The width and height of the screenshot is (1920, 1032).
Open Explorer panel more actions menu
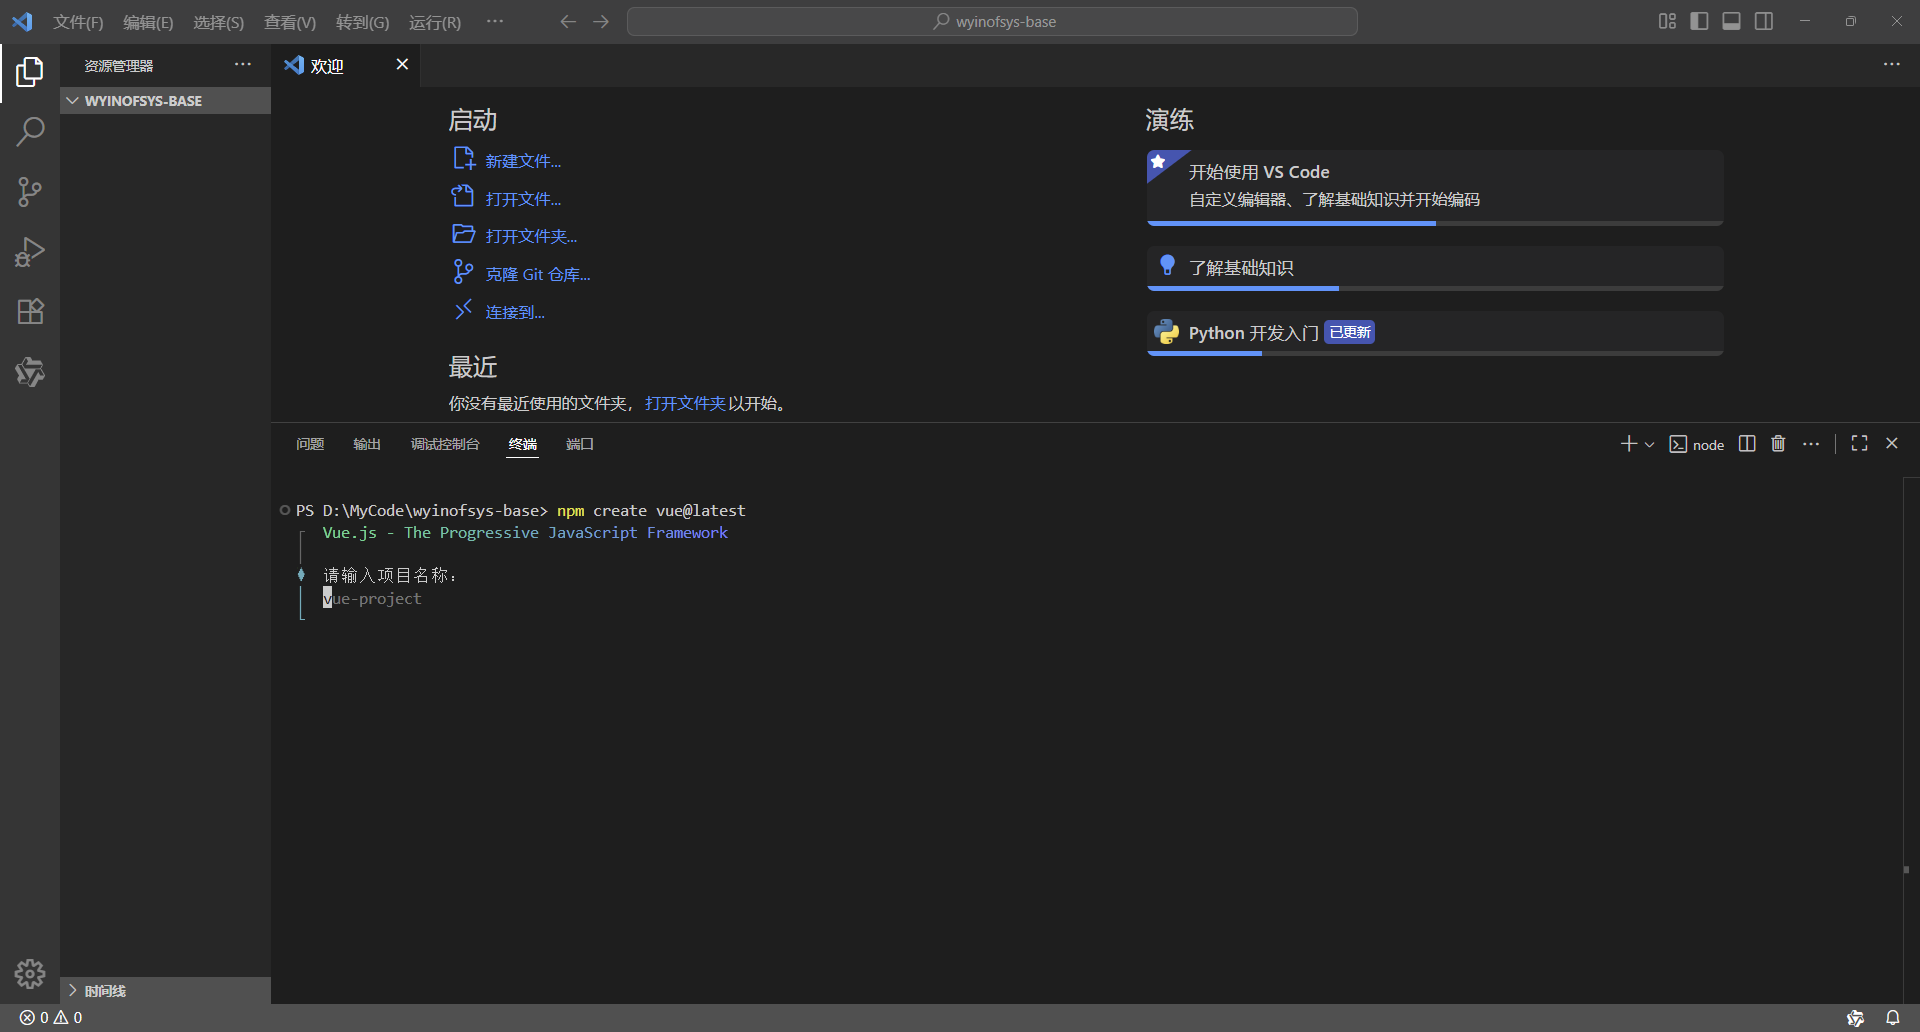243,65
